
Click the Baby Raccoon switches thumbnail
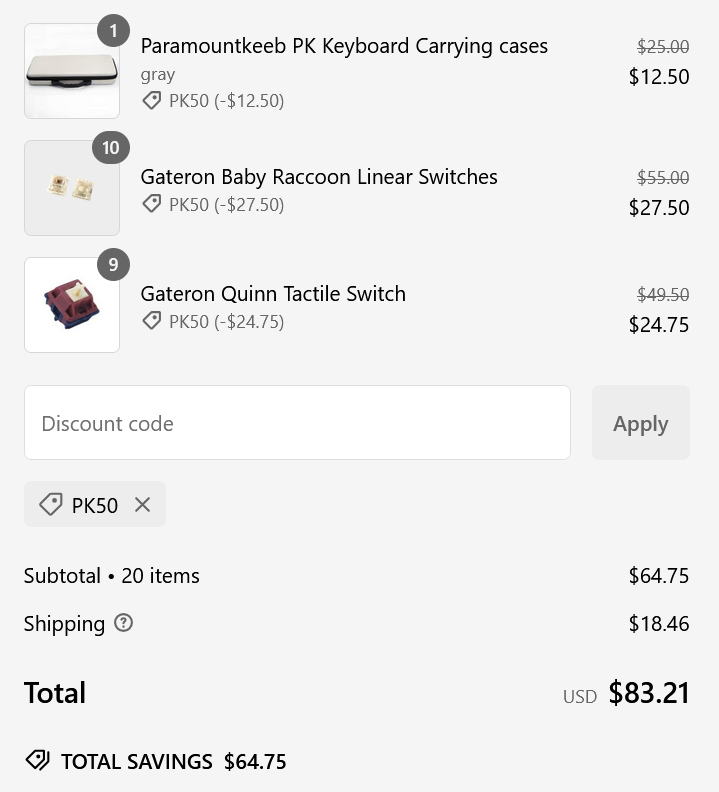tap(72, 188)
